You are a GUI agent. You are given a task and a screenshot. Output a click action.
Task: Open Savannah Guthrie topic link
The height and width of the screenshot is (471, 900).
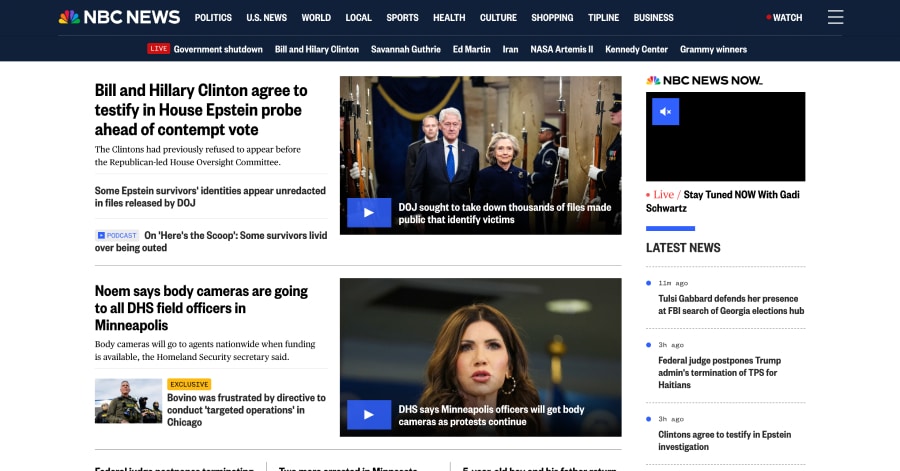406,49
